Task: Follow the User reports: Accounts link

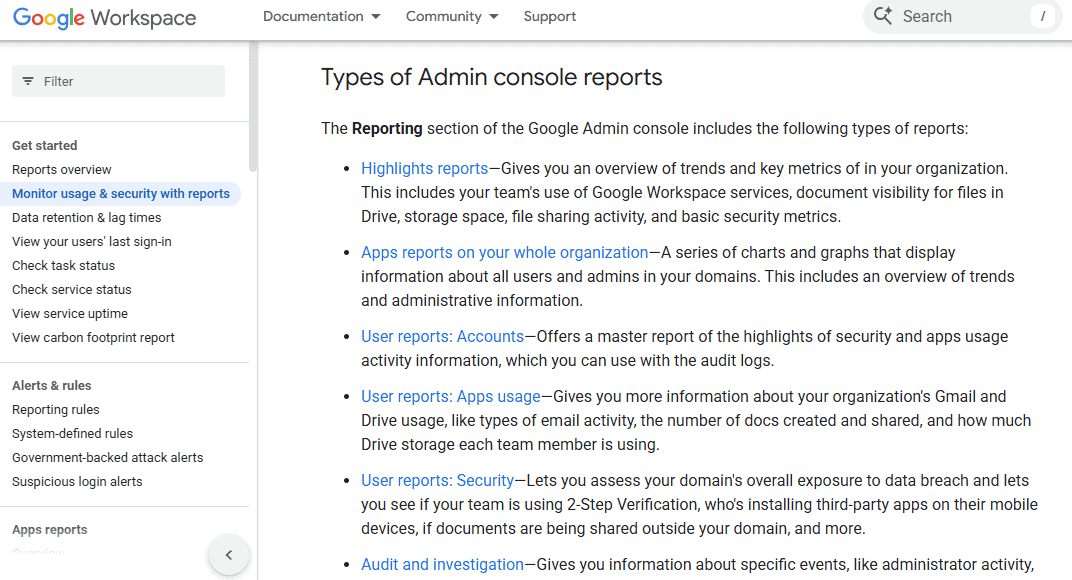Action: (442, 337)
